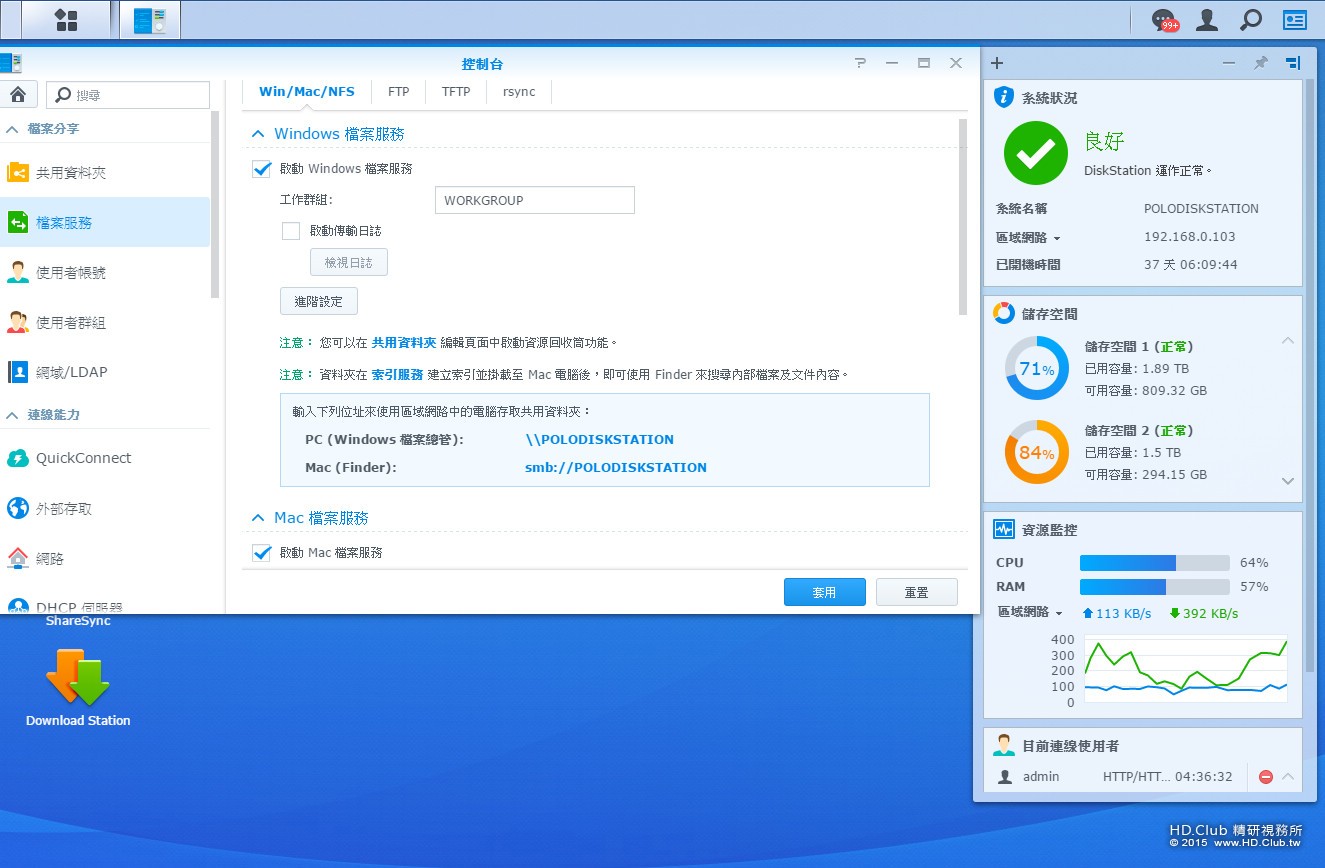The image size is (1325, 868).
Task: Add a widget with the plus icon
Action: point(997,63)
